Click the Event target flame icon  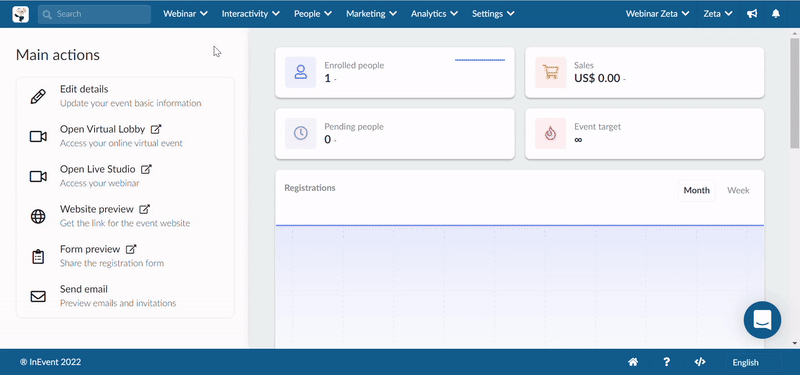tap(551, 133)
